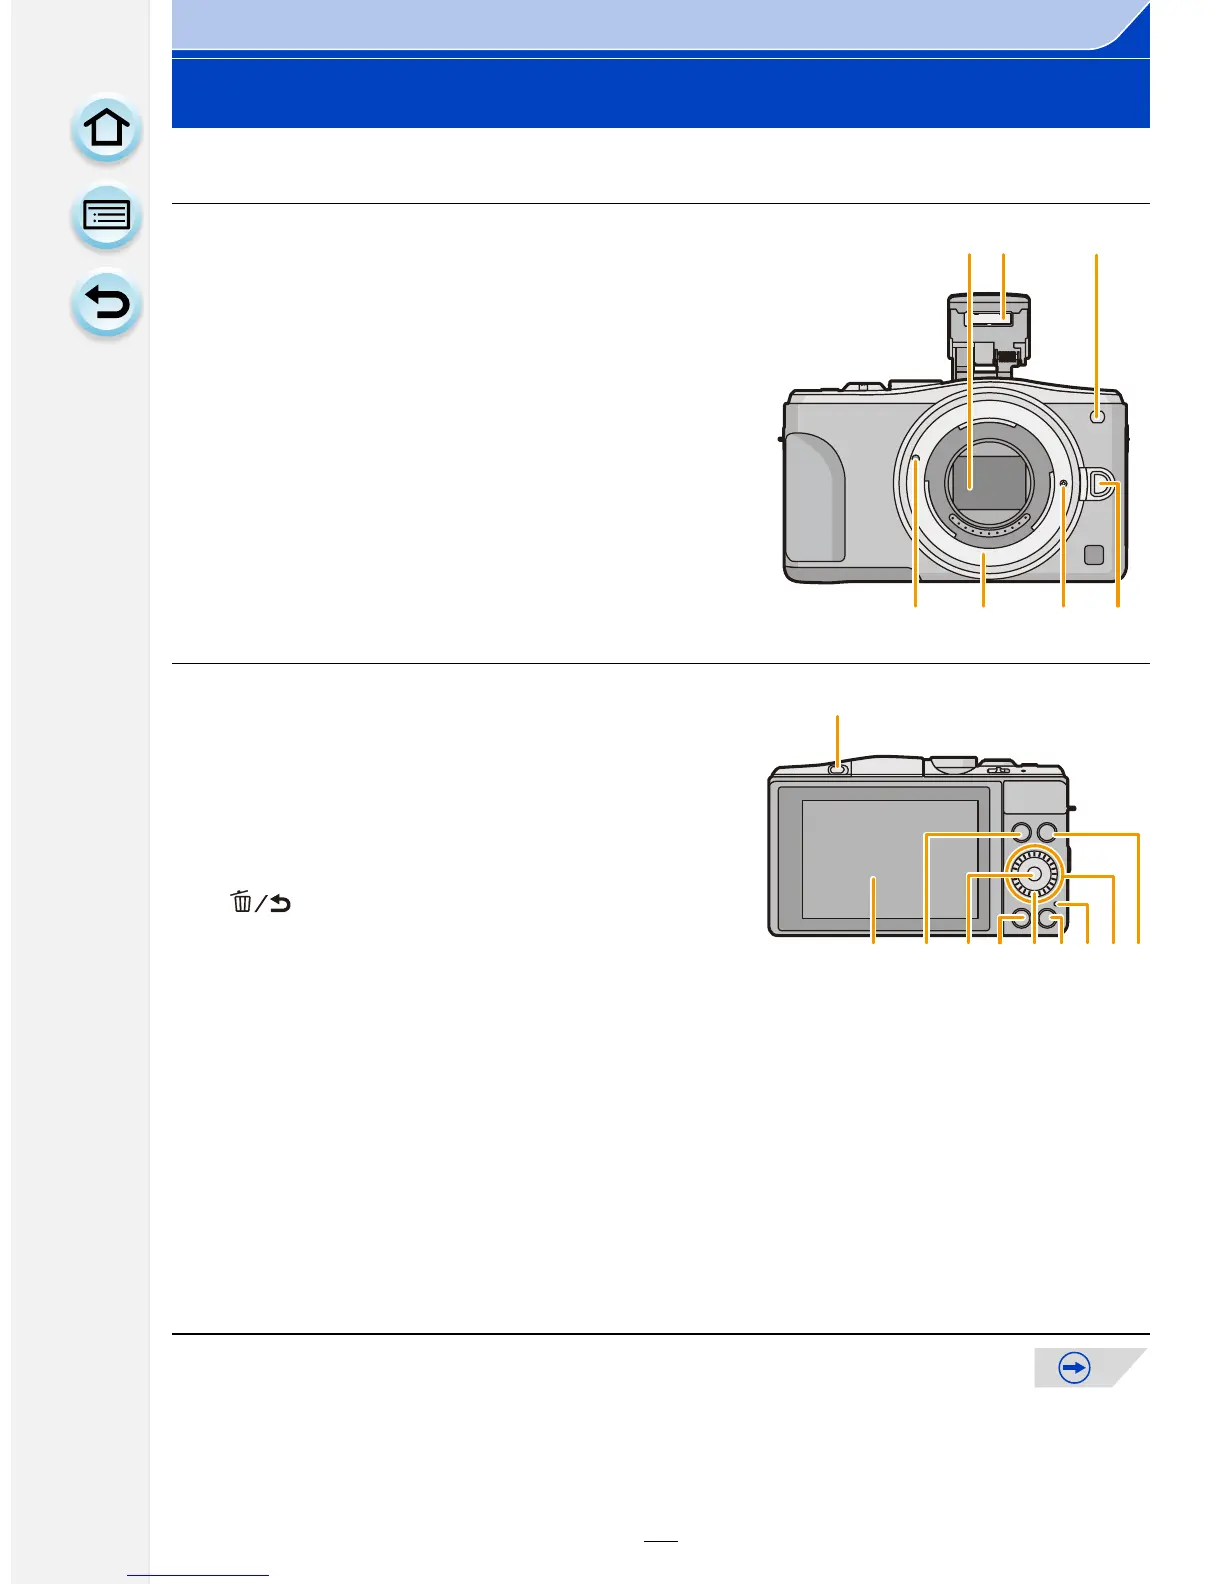Click the return arrow icon in the sidebar
This screenshot has width=1224, height=1584.
[106, 304]
